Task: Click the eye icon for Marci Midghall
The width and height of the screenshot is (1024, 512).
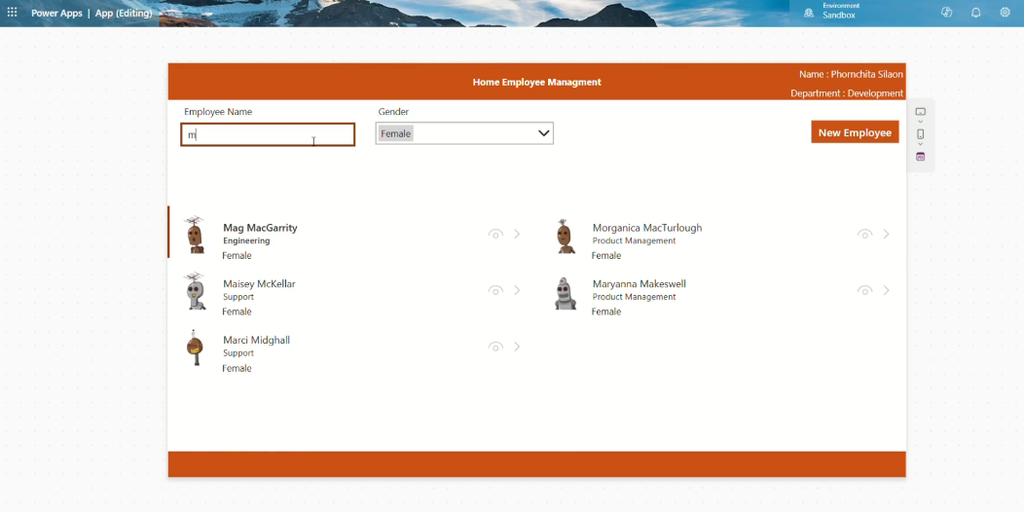Action: click(x=496, y=346)
